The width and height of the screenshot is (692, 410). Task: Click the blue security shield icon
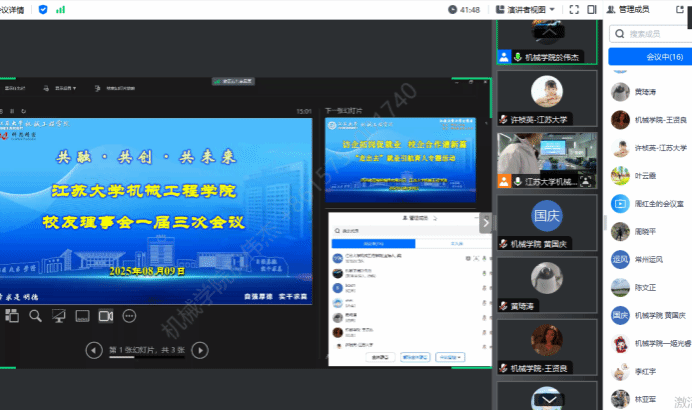(42, 9)
